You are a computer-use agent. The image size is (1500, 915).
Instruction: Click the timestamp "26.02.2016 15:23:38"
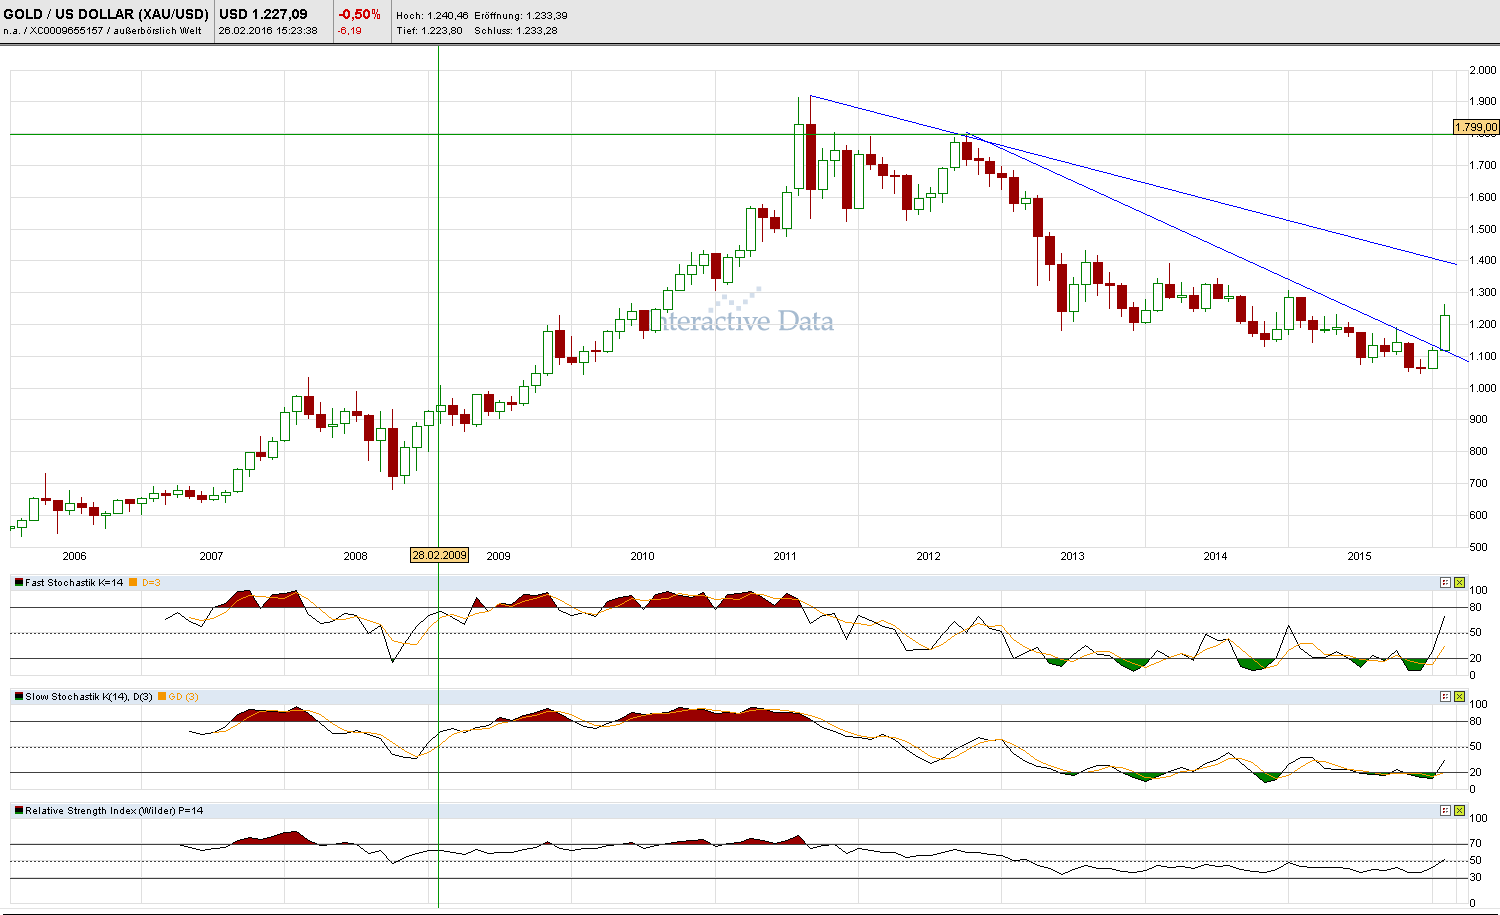point(268,30)
